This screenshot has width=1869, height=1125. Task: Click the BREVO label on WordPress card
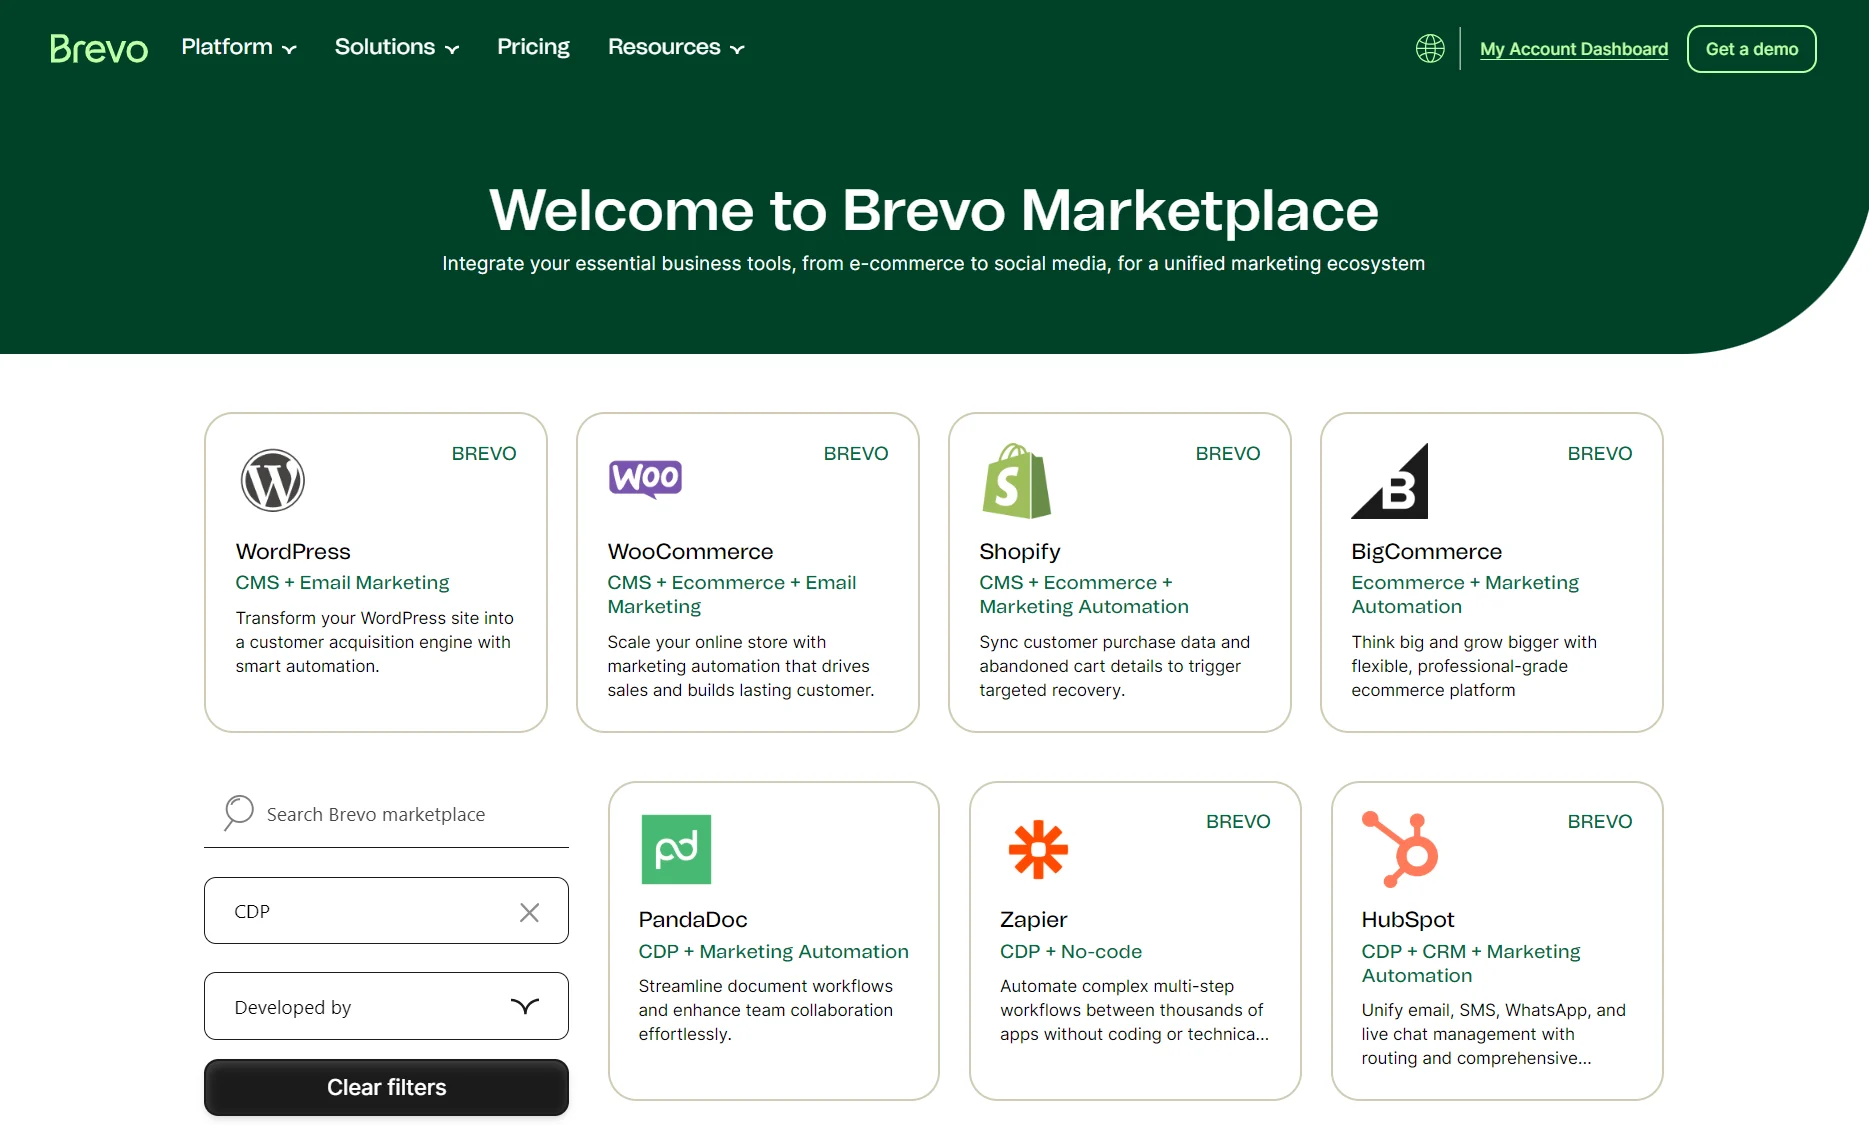[x=484, y=454]
